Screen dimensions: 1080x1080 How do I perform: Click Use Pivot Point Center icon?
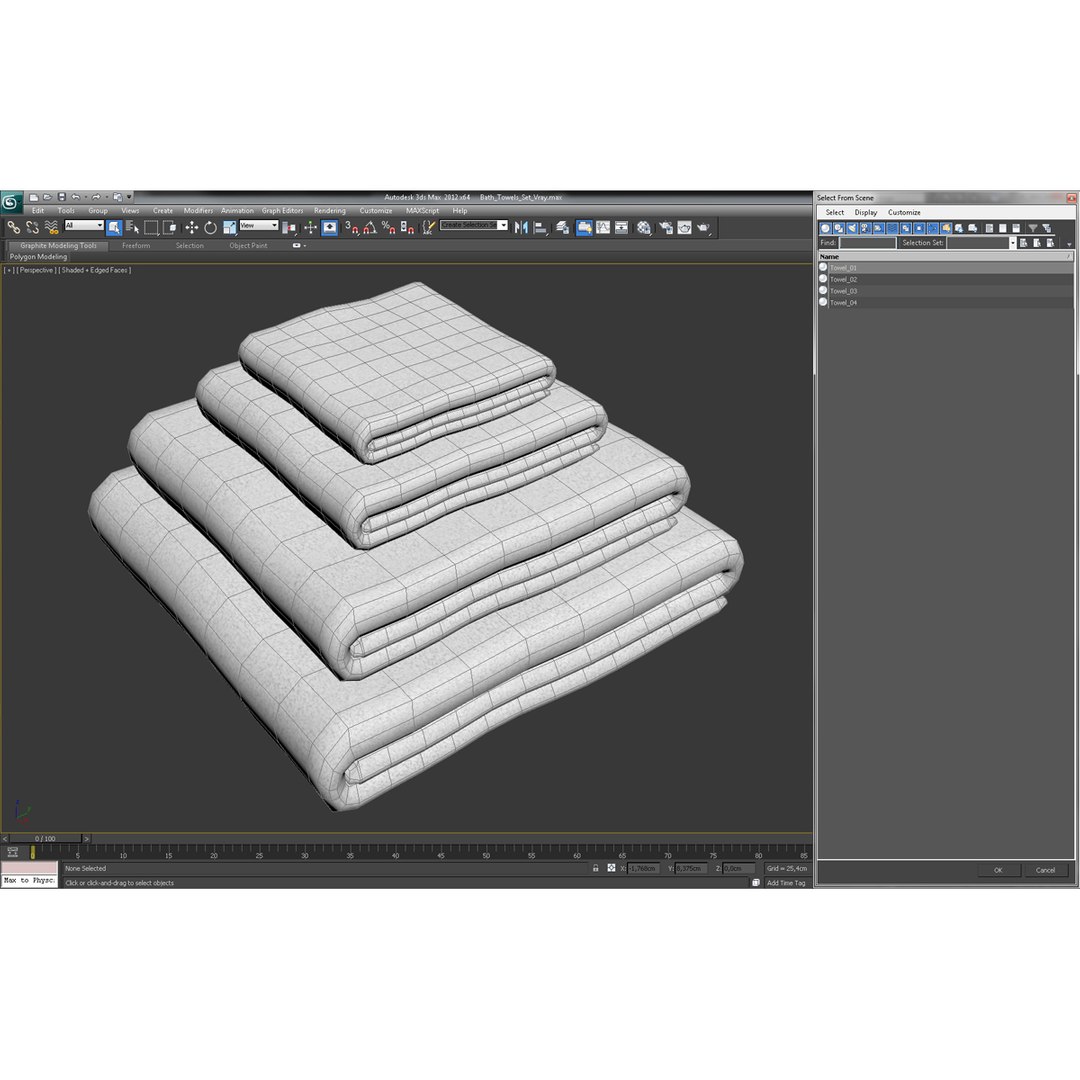tap(289, 227)
